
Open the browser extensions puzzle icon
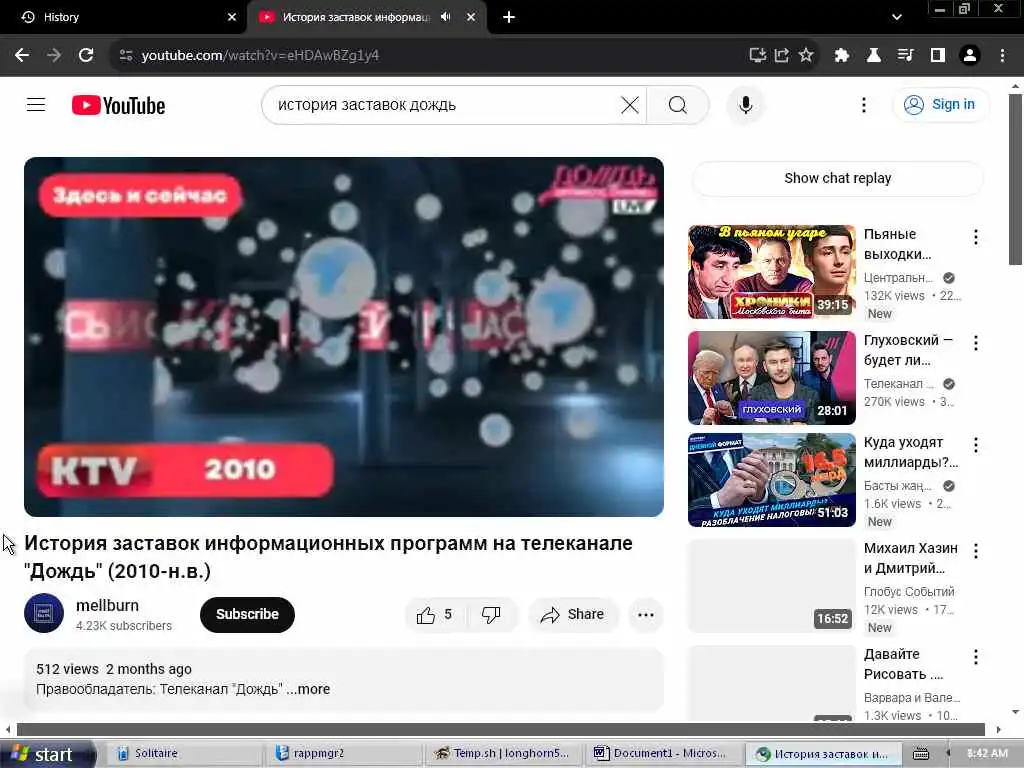842,56
